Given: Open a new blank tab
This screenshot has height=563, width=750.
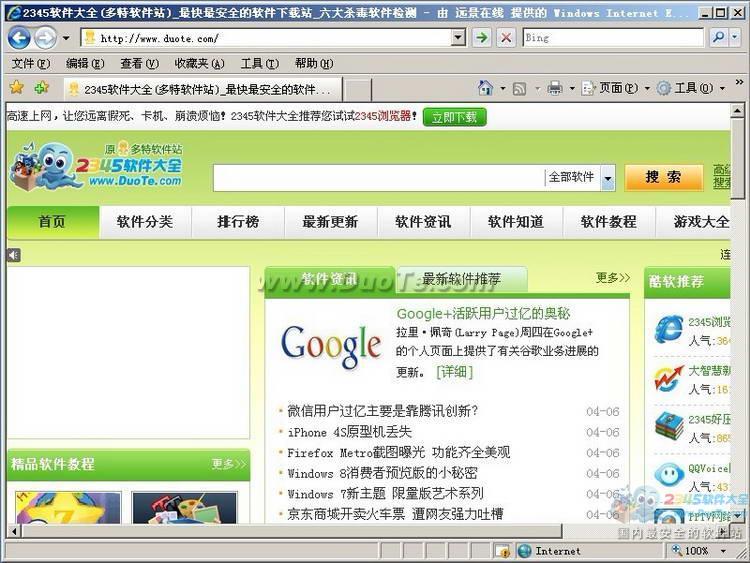Looking at the screenshot, I should click(x=357, y=89).
